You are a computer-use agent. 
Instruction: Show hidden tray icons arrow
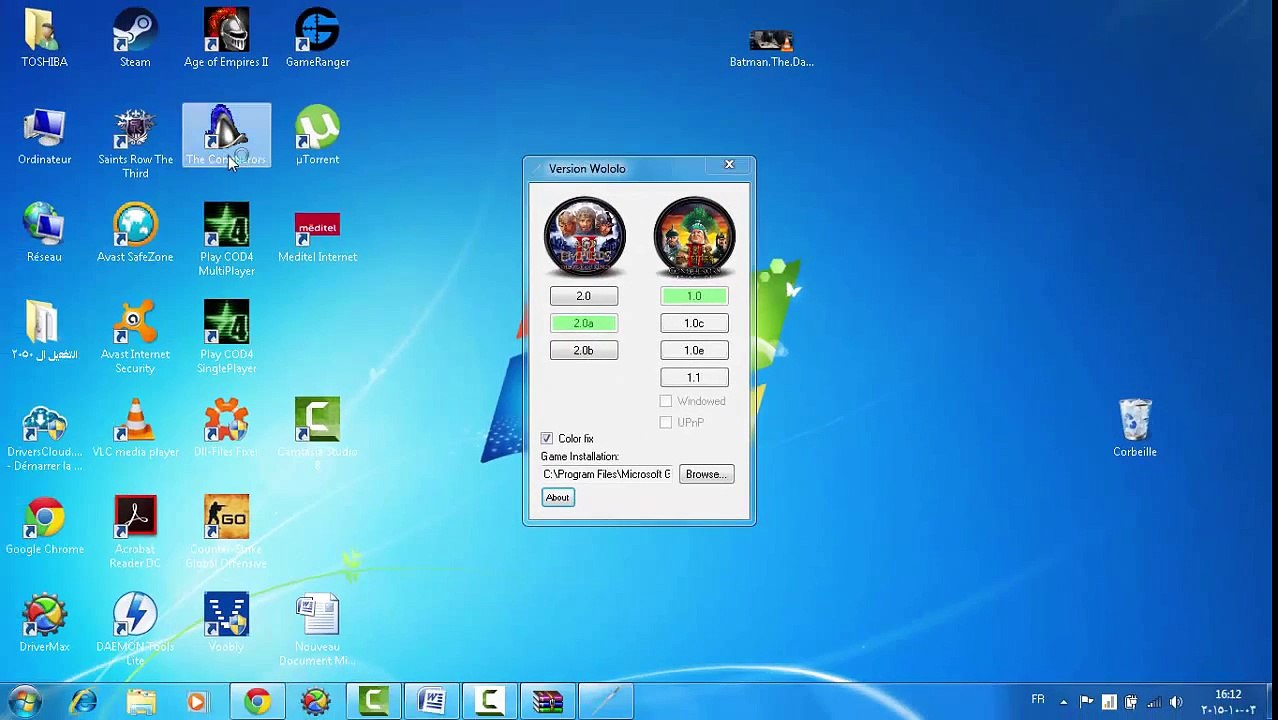point(1063,702)
